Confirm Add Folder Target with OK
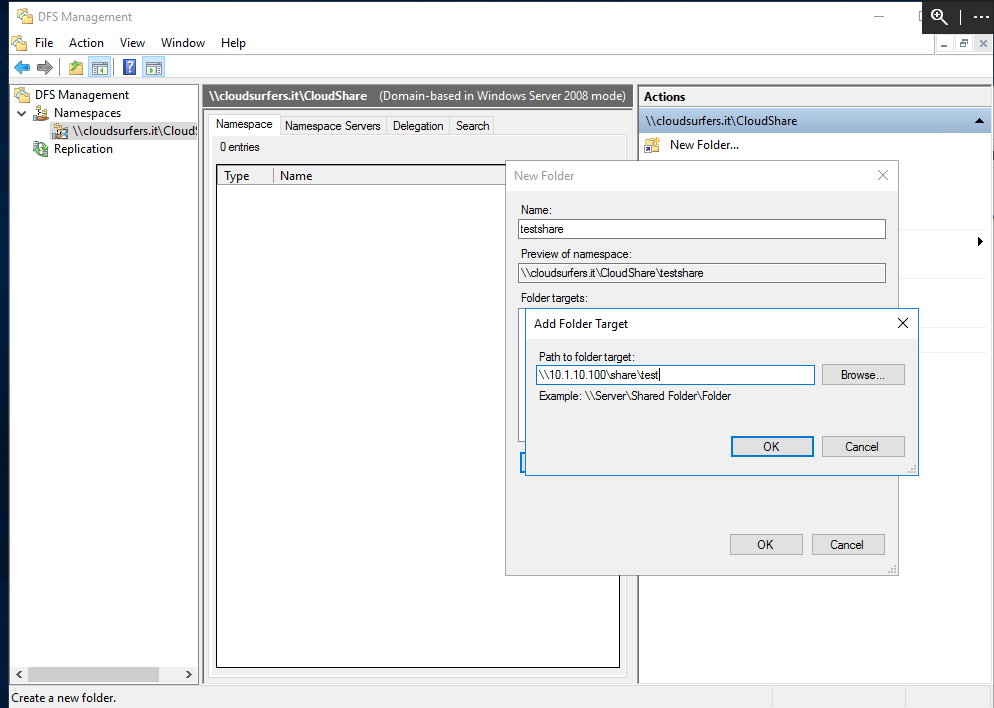Screen dimensions: 994x708 (771, 446)
